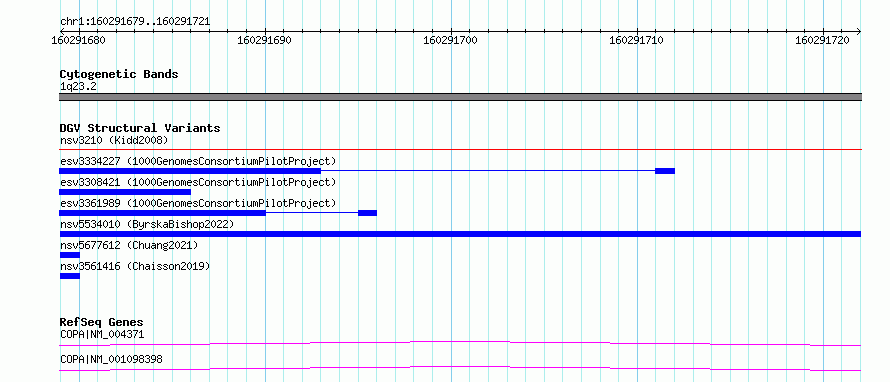Viewport: 890px width, 382px height.
Task: Open variant nsv3210 (Kidd2008) label
Action: [114, 140]
